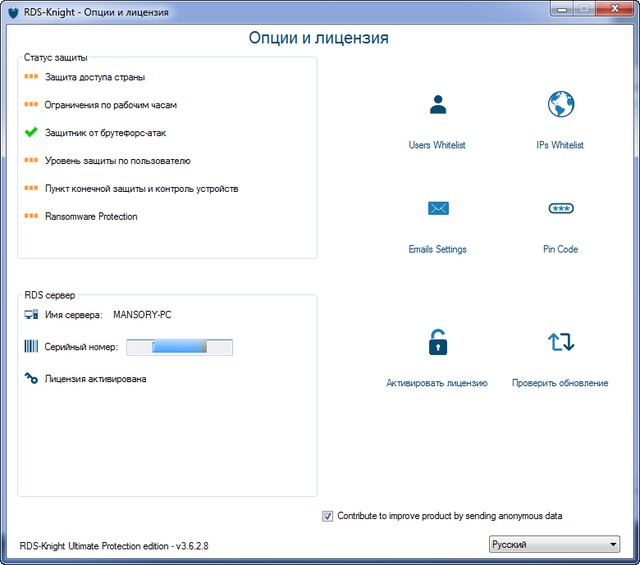Screen dimensions: 640x565
Task: Select Ограничения по рабочим часам status row
Action: click(101, 105)
